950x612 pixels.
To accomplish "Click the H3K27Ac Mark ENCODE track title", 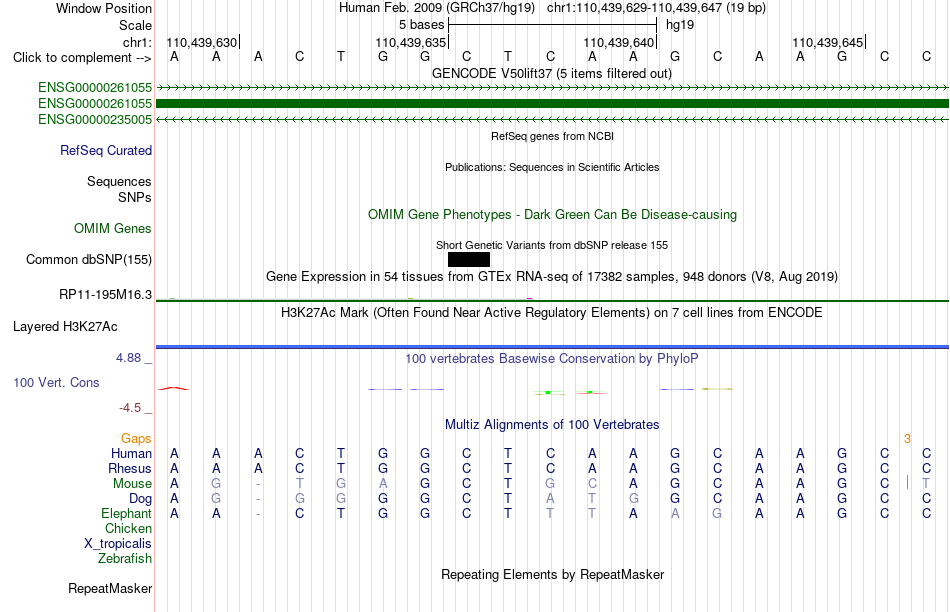I will tap(552, 313).
